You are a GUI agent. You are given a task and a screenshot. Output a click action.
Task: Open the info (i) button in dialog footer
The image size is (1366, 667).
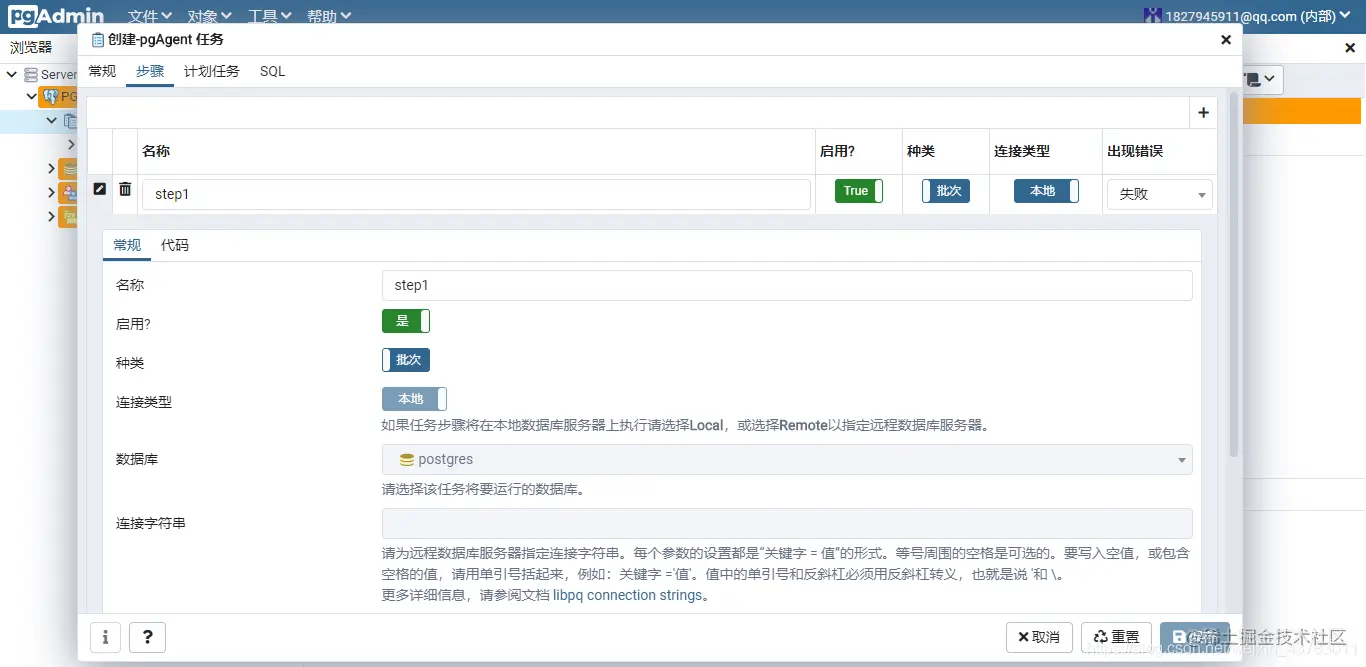point(105,637)
